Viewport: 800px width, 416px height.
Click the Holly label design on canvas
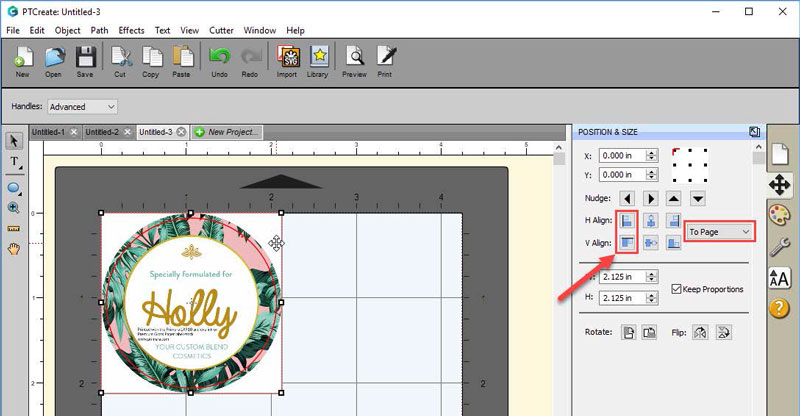191,303
